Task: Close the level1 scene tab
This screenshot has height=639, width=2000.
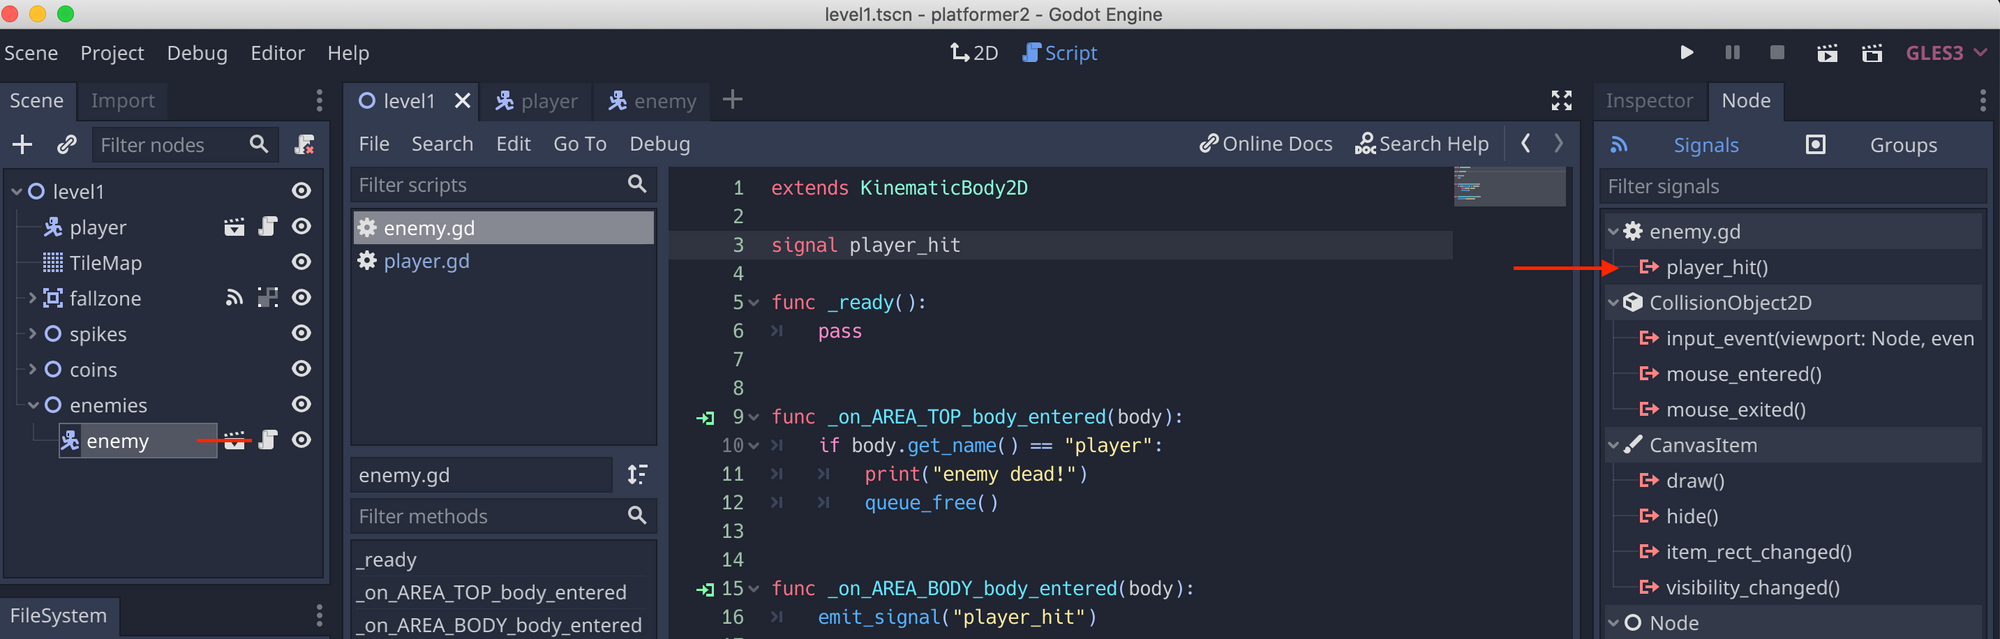Action: (462, 101)
